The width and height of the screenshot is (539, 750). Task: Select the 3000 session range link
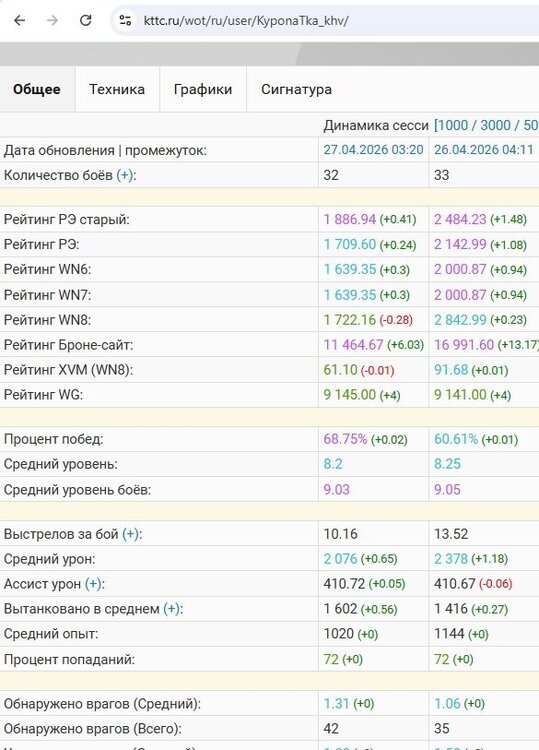495,125
